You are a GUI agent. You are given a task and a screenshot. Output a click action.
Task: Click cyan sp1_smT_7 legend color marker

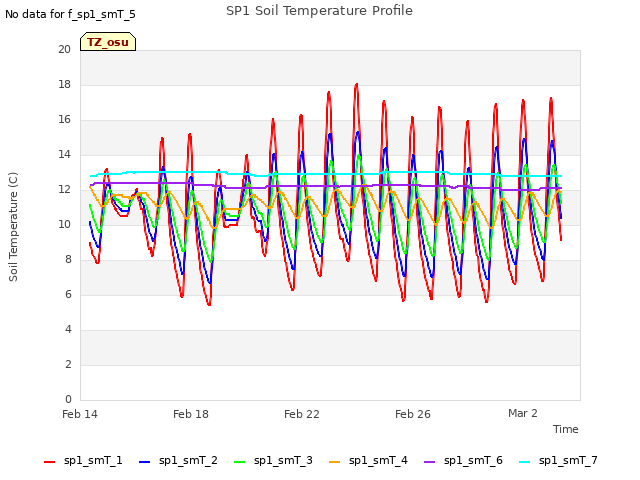point(524,462)
